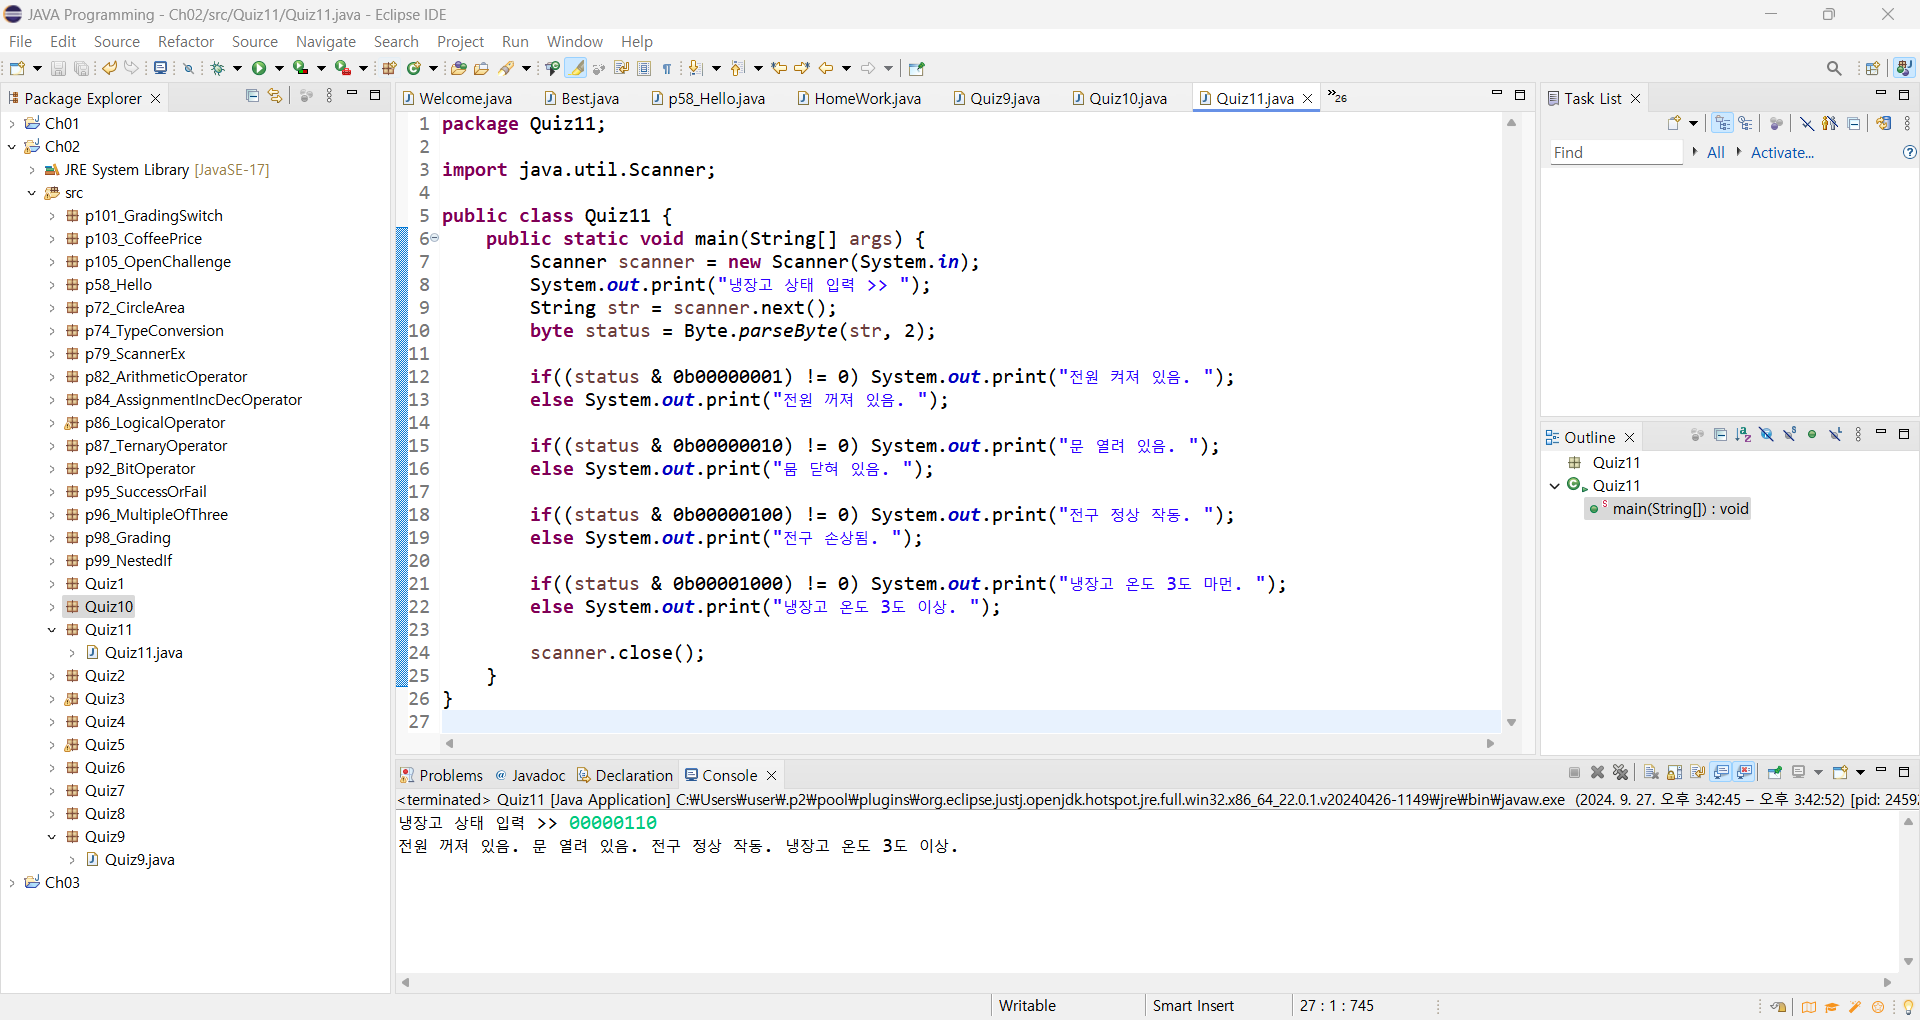Open the Run button dropdown arrow
Viewport: 1920px width, 1020px height.
click(x=279, y=68)
